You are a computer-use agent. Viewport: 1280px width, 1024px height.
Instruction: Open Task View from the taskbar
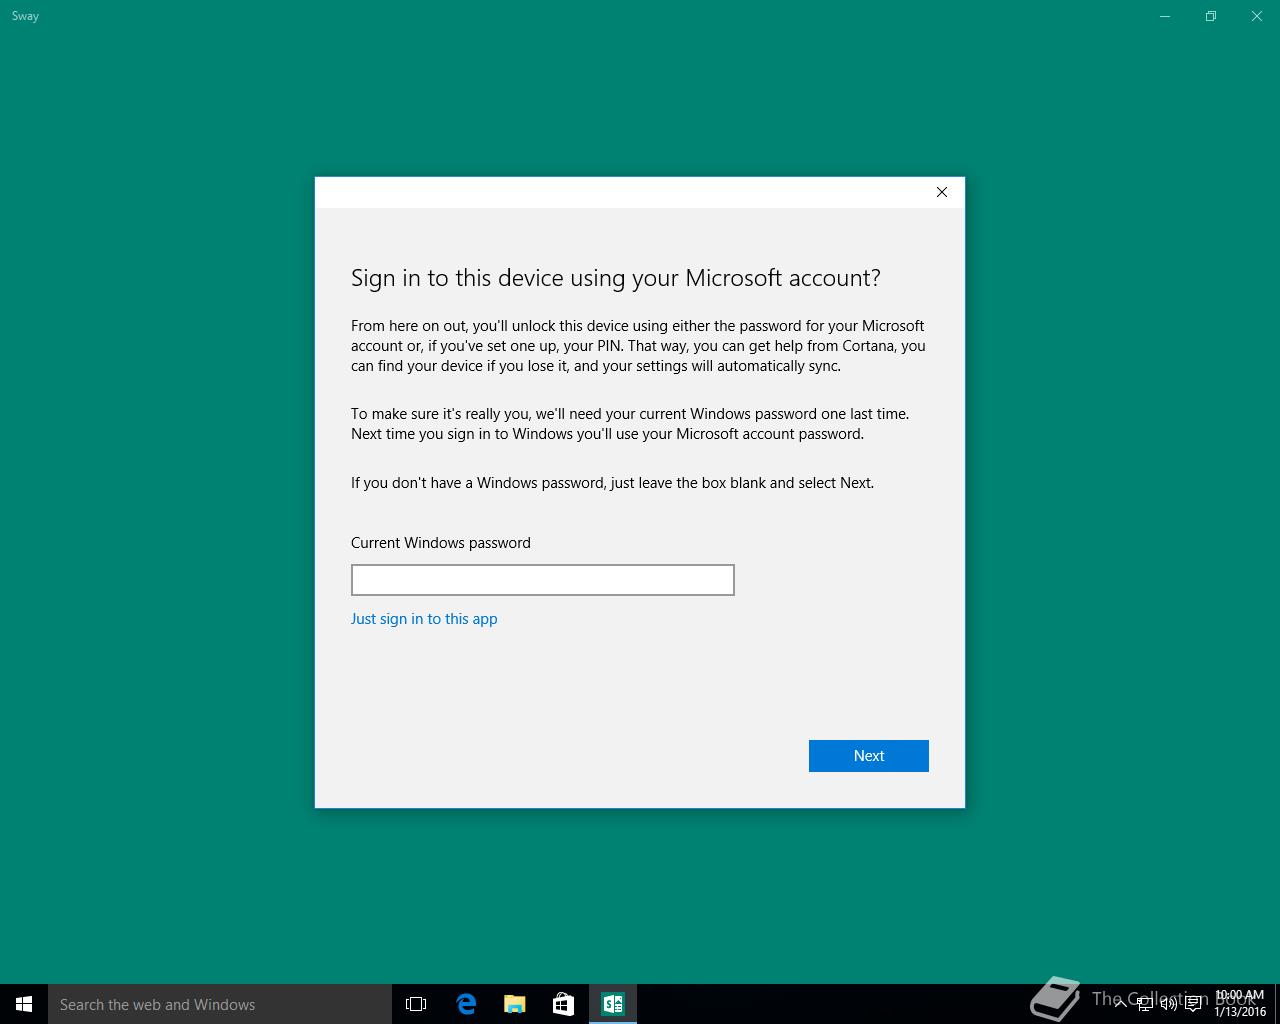[416, 1004]
